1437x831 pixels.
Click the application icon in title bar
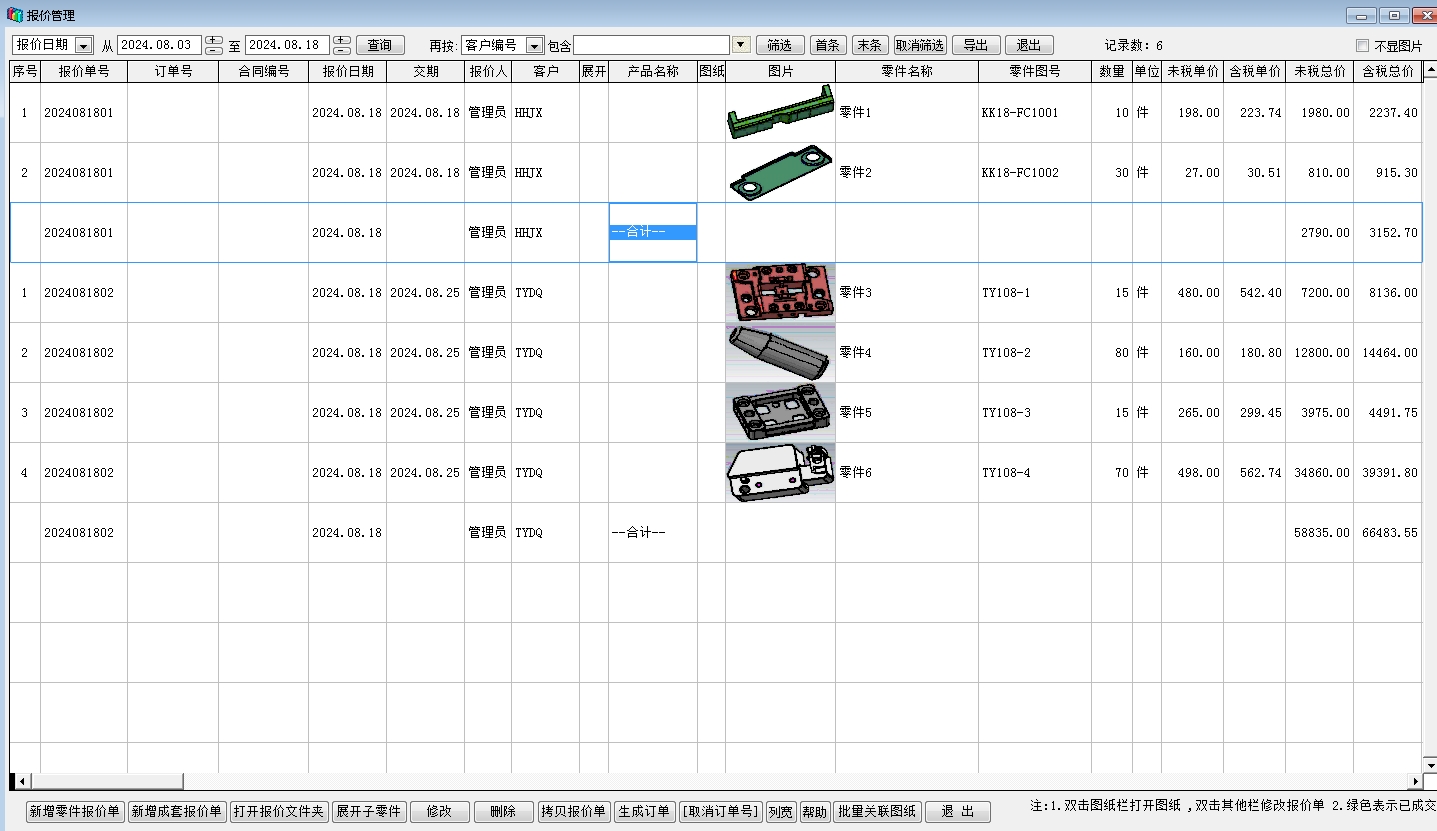(x=14, y=15)
